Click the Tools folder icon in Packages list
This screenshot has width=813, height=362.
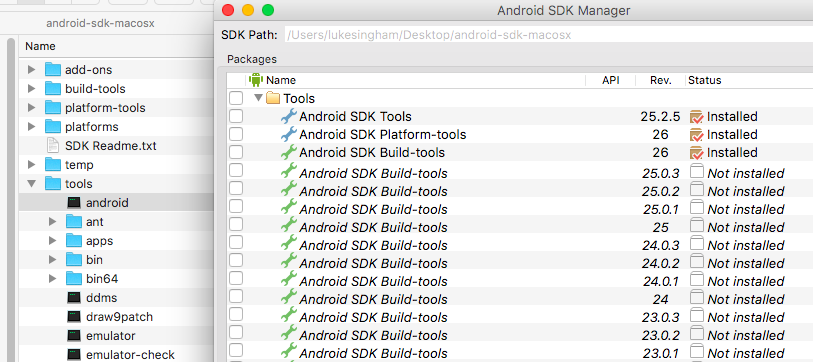273,98
